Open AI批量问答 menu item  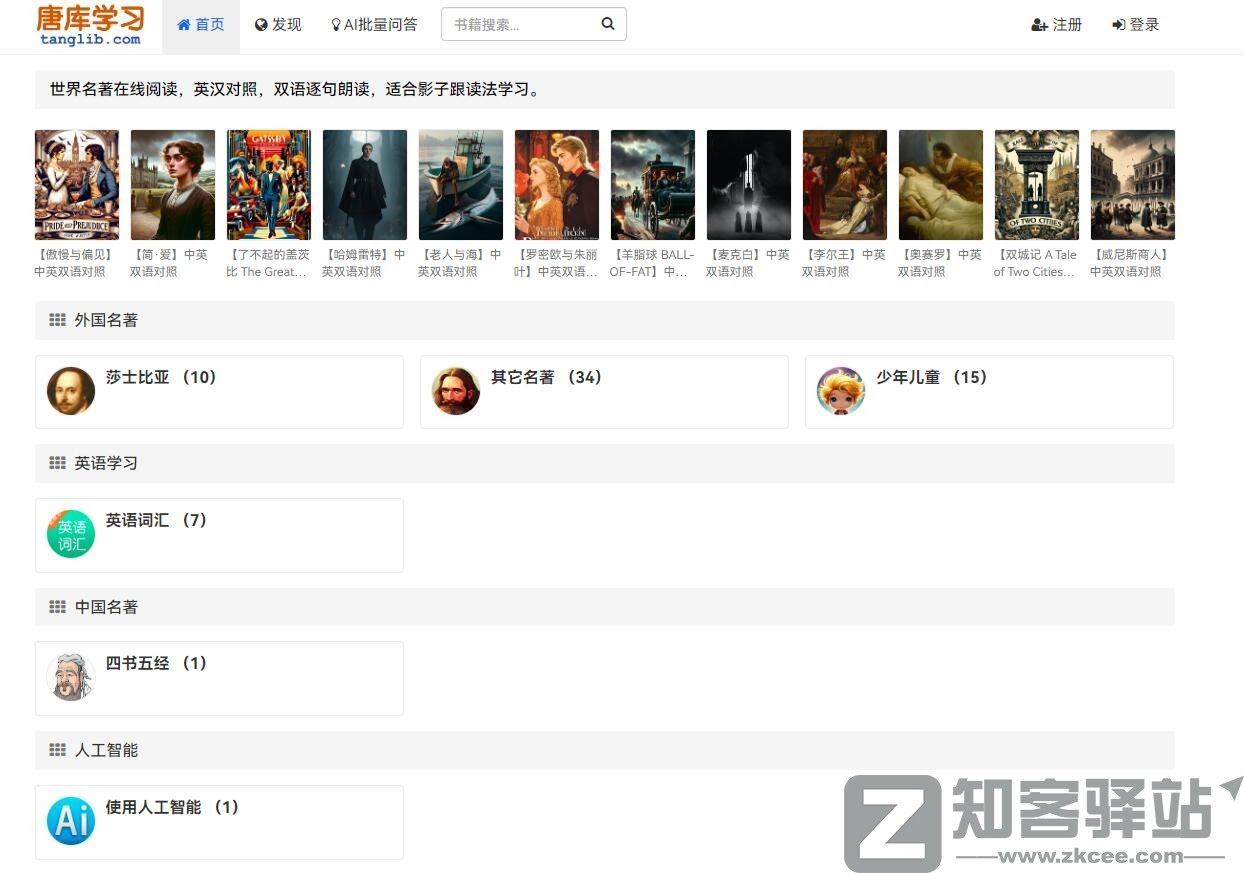374,25
